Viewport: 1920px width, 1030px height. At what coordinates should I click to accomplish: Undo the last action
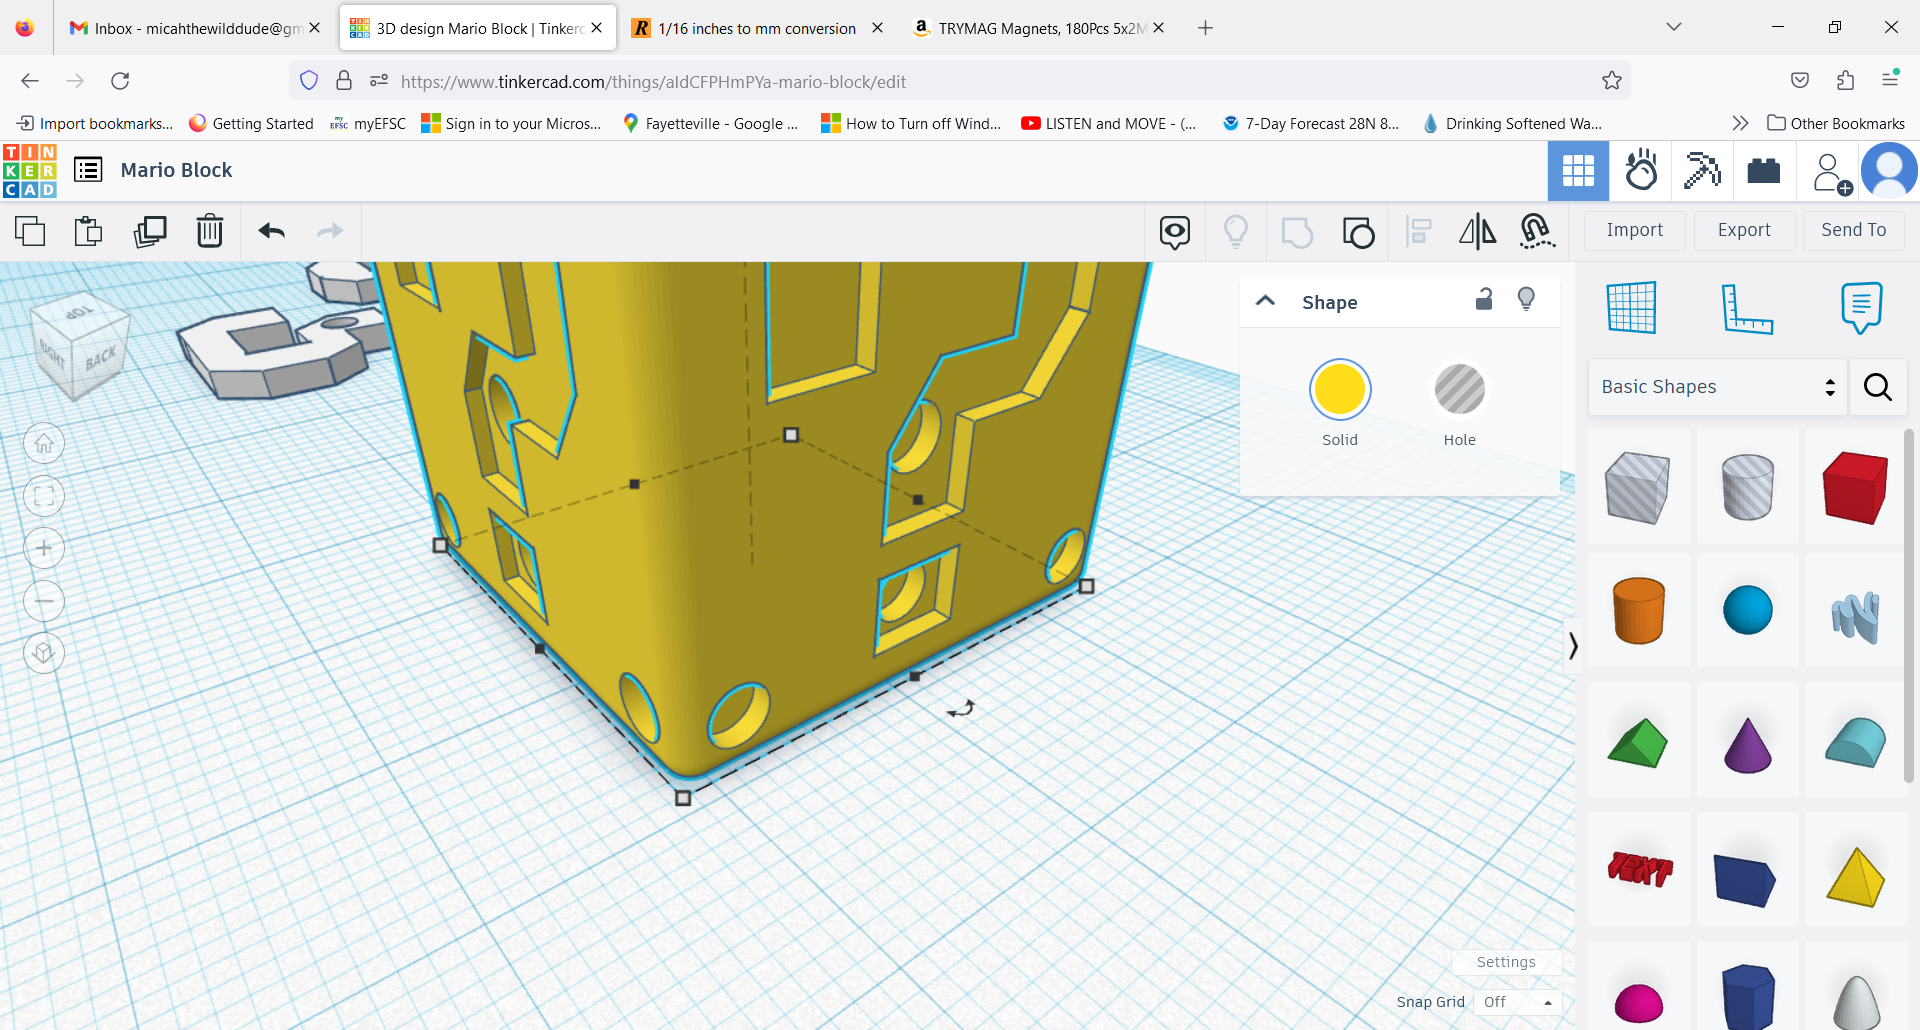click(270, 231)
